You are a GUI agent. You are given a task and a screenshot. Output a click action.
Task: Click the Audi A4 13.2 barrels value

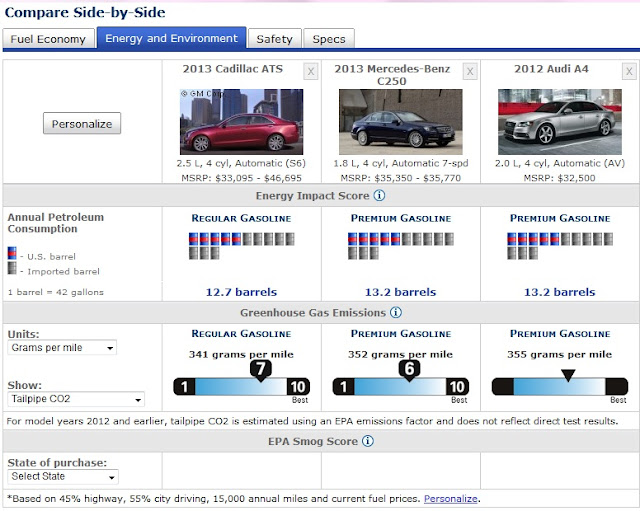tap(560, 292)
